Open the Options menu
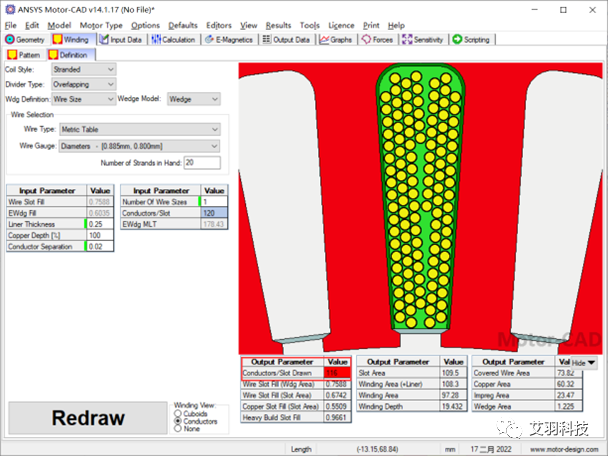The width and height of the screenshot is (608, 456). coord(145,26)
